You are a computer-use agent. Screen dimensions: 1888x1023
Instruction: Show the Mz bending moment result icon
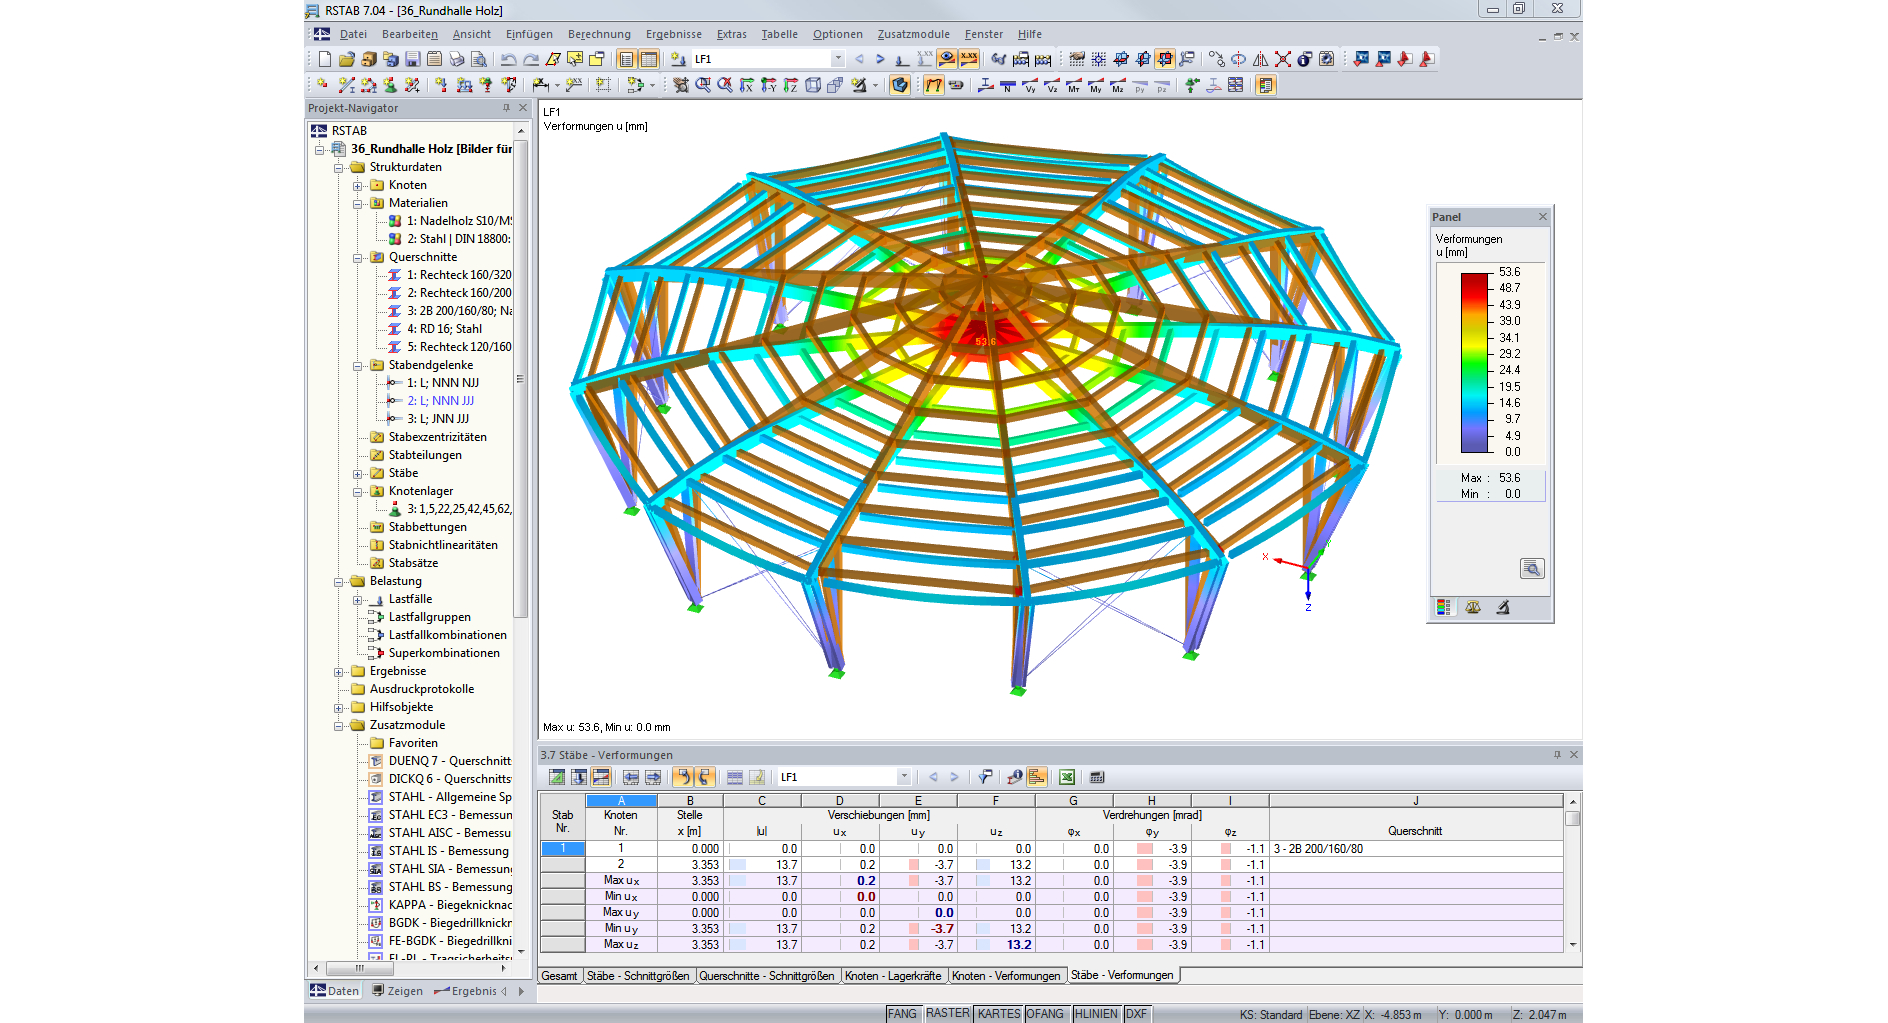pos(1118,85)
